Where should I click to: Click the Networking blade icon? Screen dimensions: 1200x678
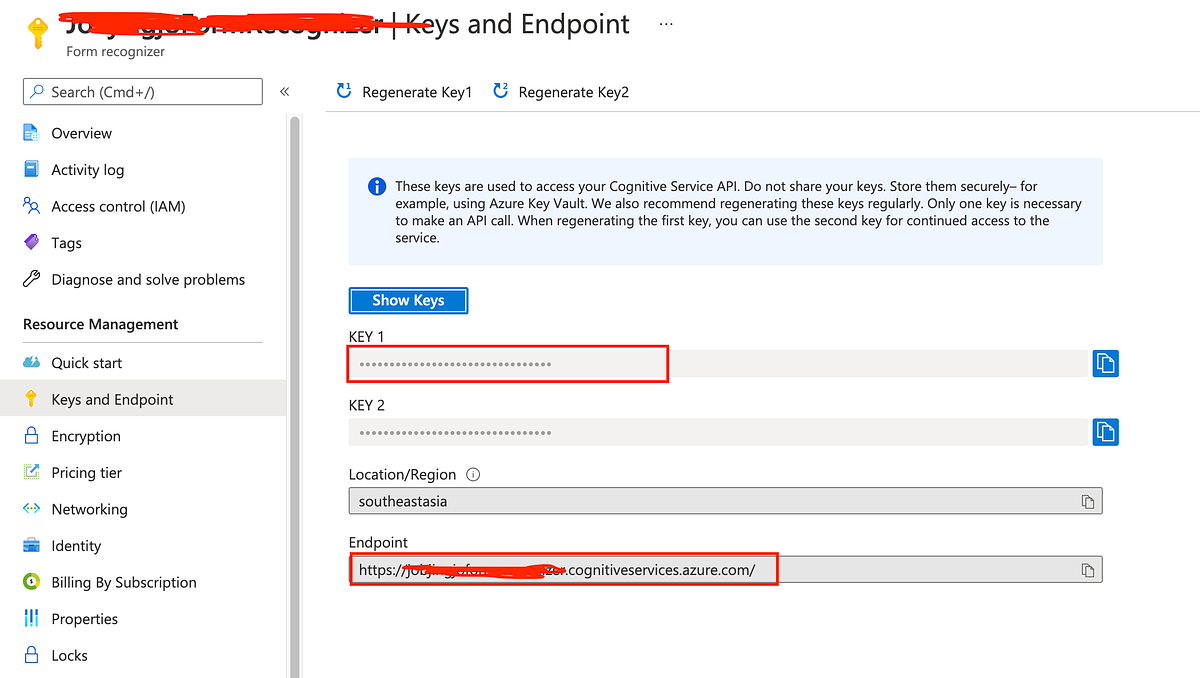point(33,509)
